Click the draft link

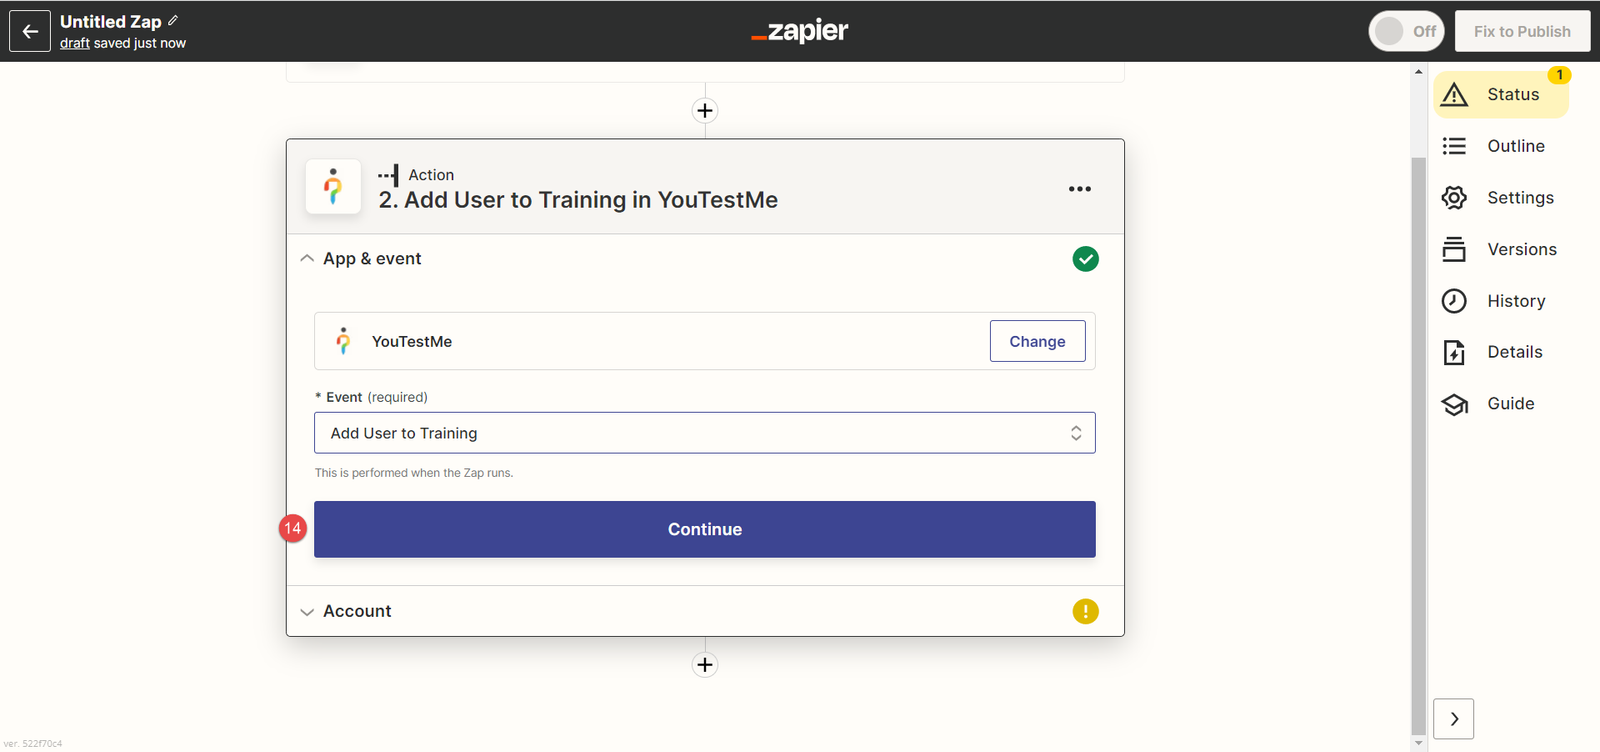click(x=75, y=43)
